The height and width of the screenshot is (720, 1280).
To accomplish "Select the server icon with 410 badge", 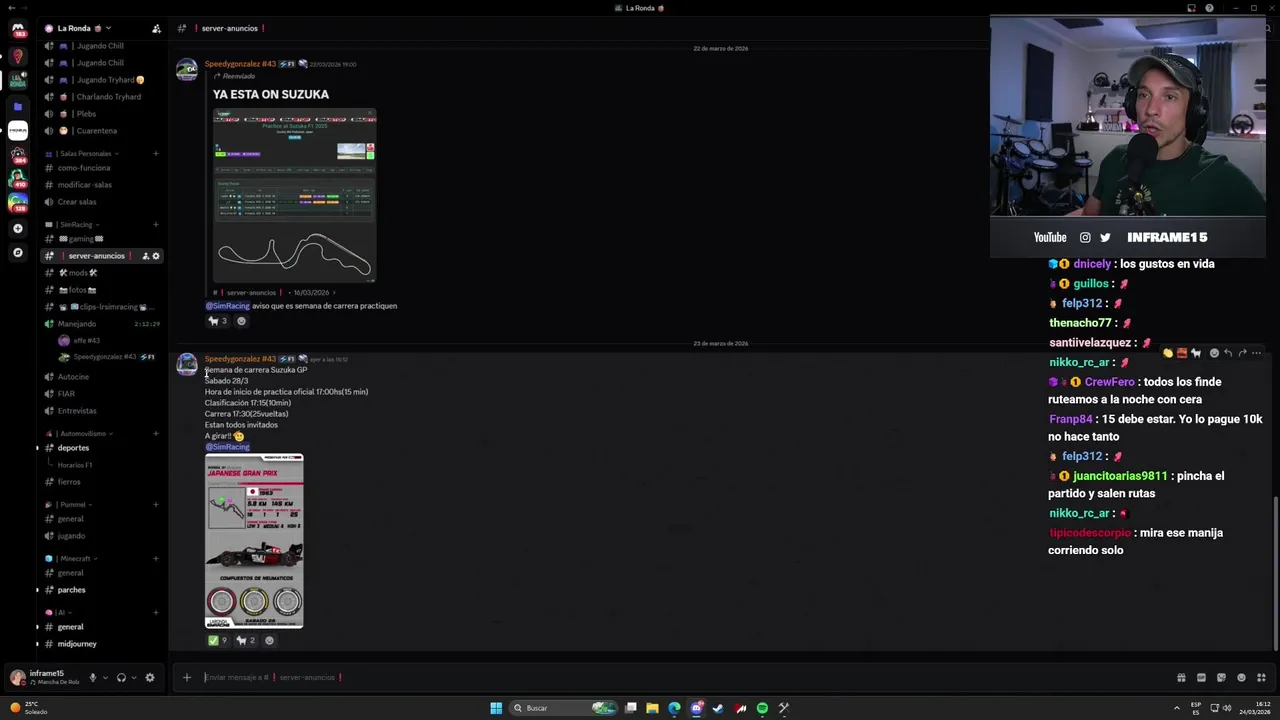I will [x=17, y=178].
